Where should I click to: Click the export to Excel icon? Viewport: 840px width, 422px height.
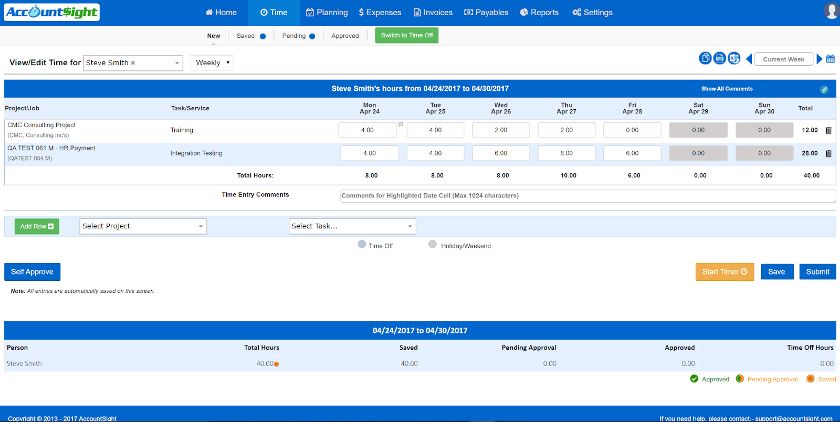[x=734, y=59]
